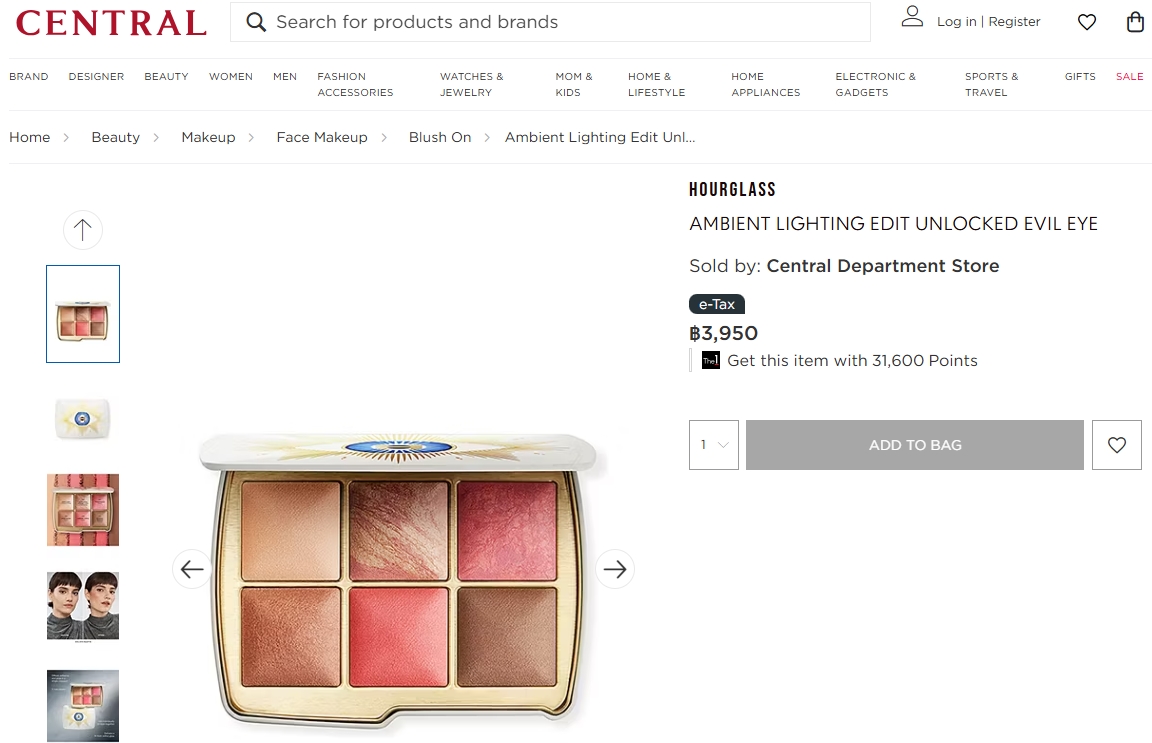Click the account profile icon
The image size is (1152, 743).
pyautogui.click(x=912, y=20)
